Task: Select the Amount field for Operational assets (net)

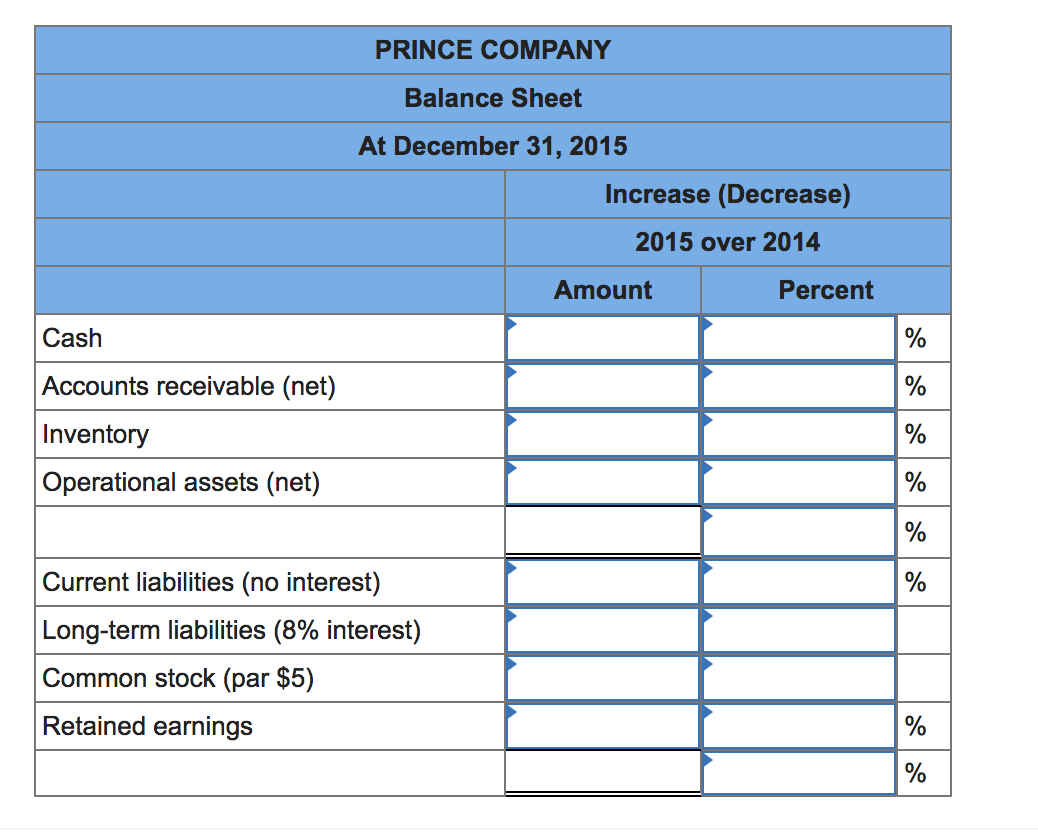Action: coord(603,482)
